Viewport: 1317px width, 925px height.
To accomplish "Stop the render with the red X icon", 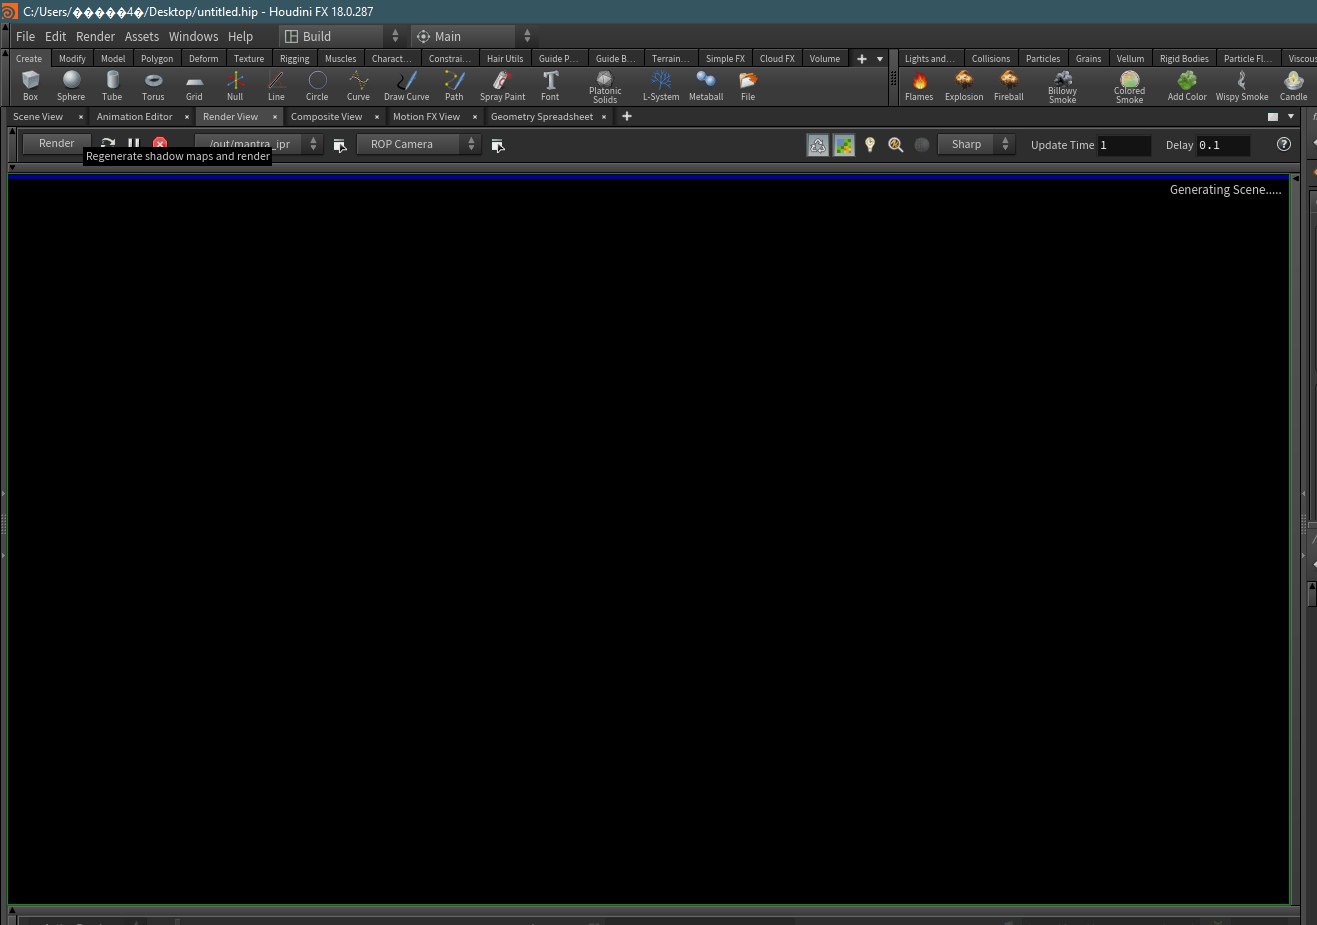I will (x=160, y=144).
